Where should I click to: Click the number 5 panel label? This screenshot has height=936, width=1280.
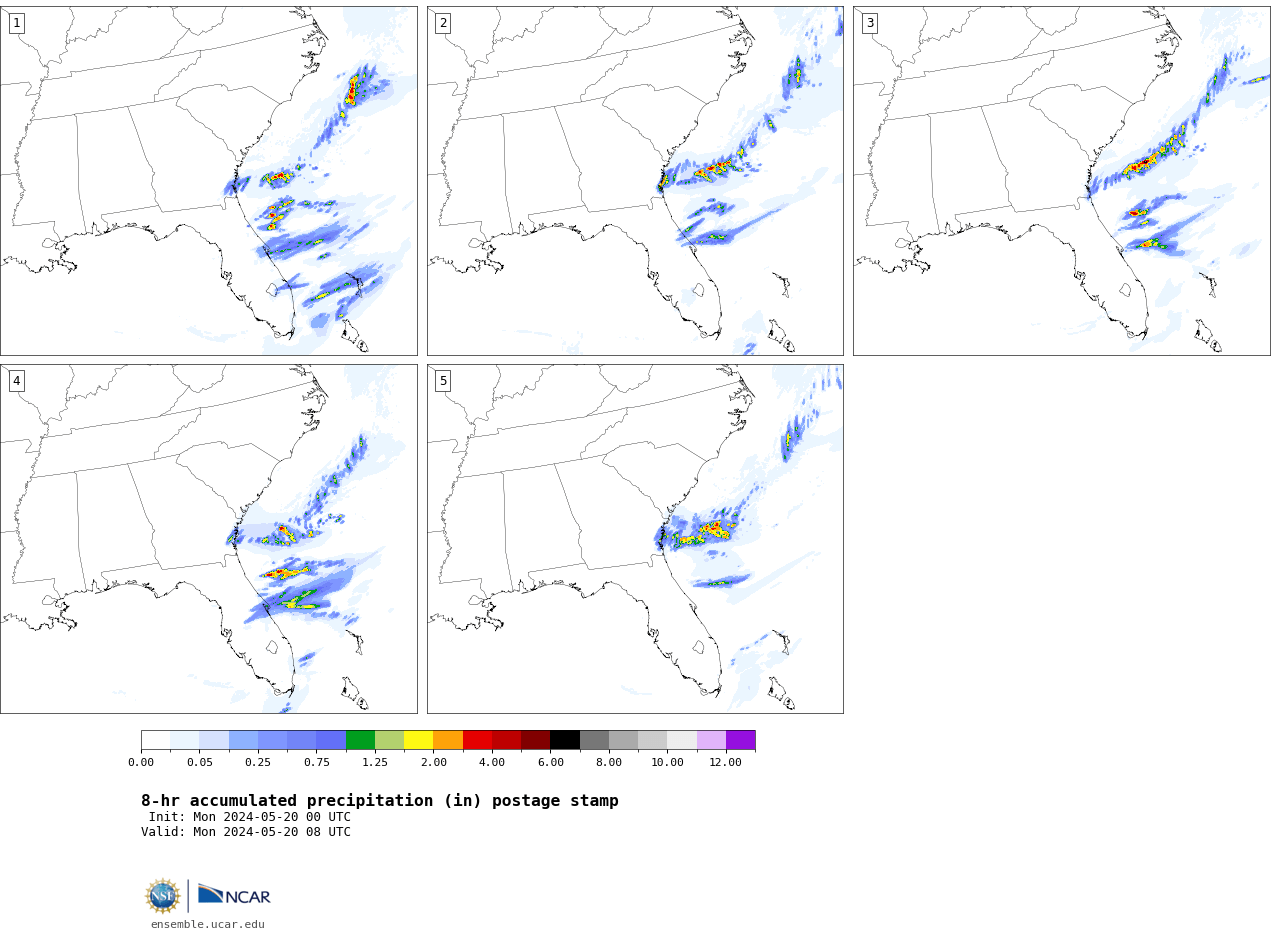click(443, 381)
